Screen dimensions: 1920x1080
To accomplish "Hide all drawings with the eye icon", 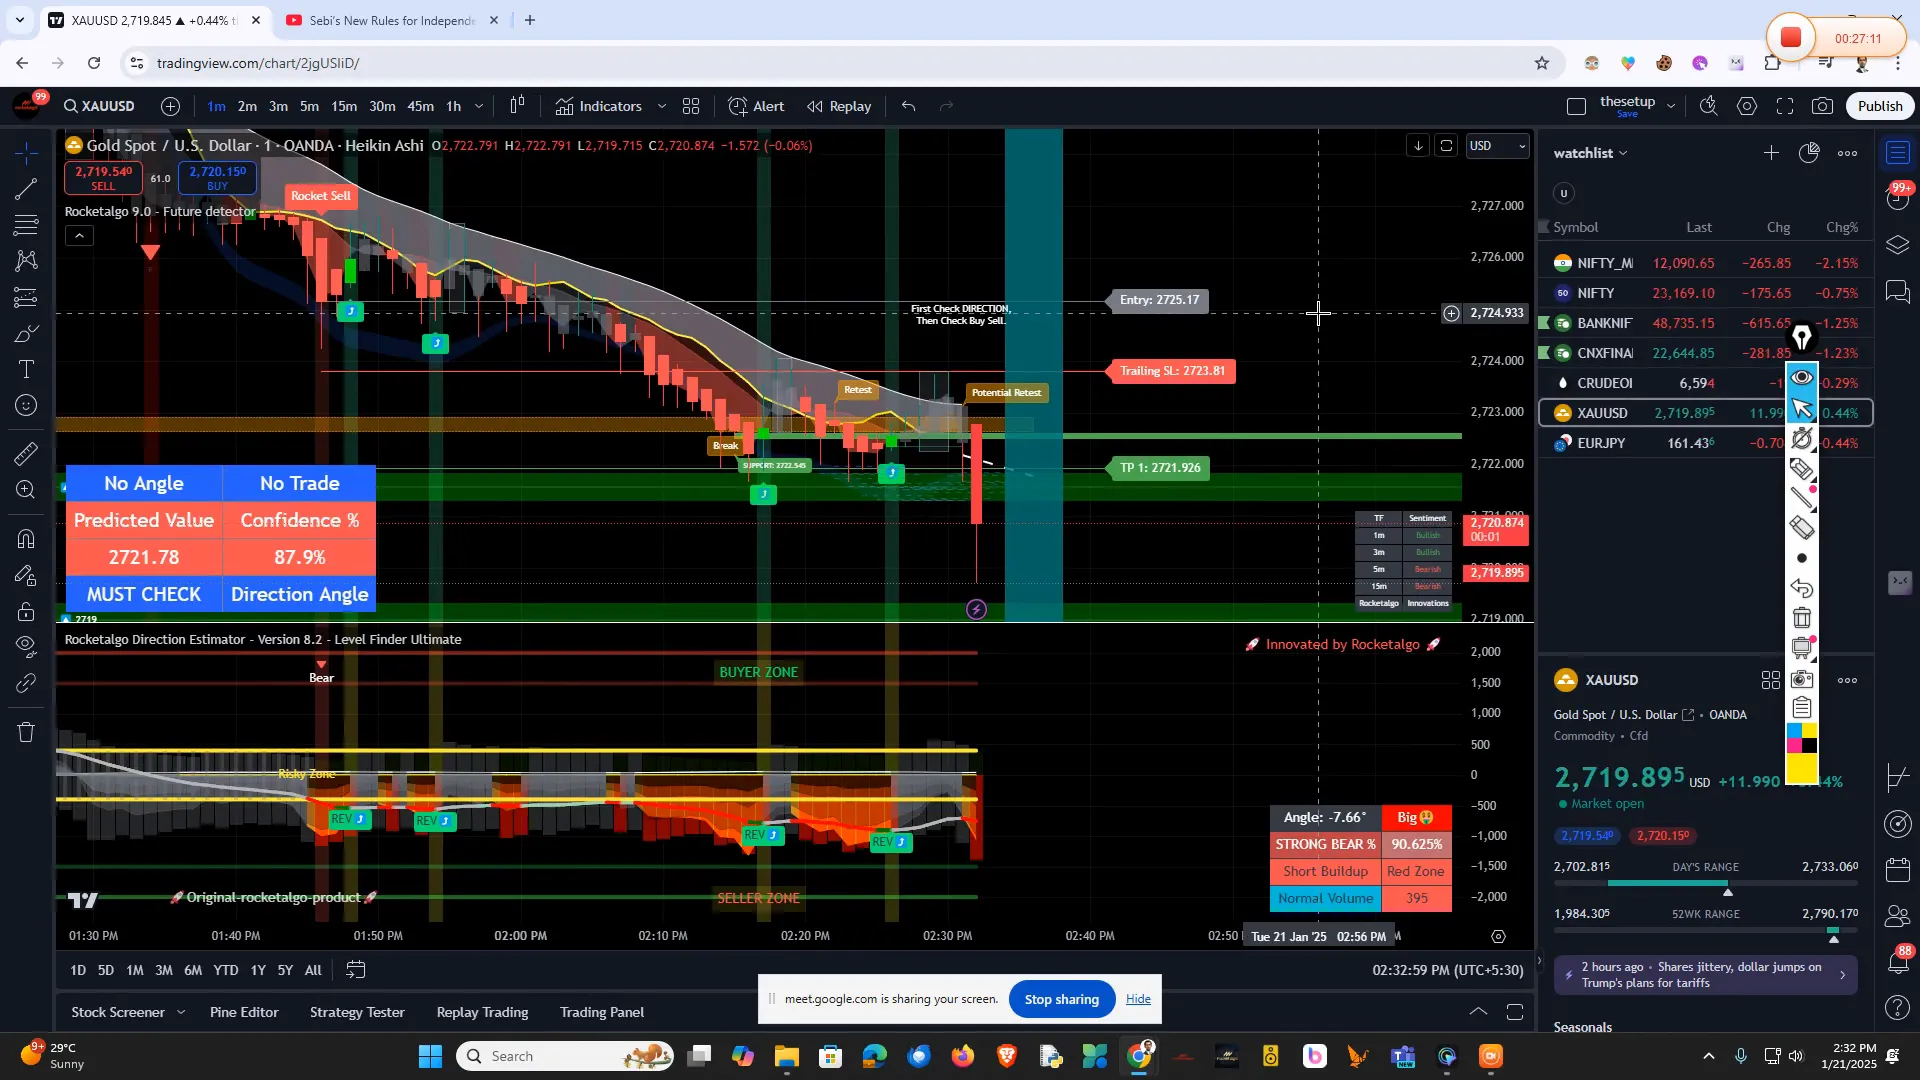I will click(x=27, y=645).
